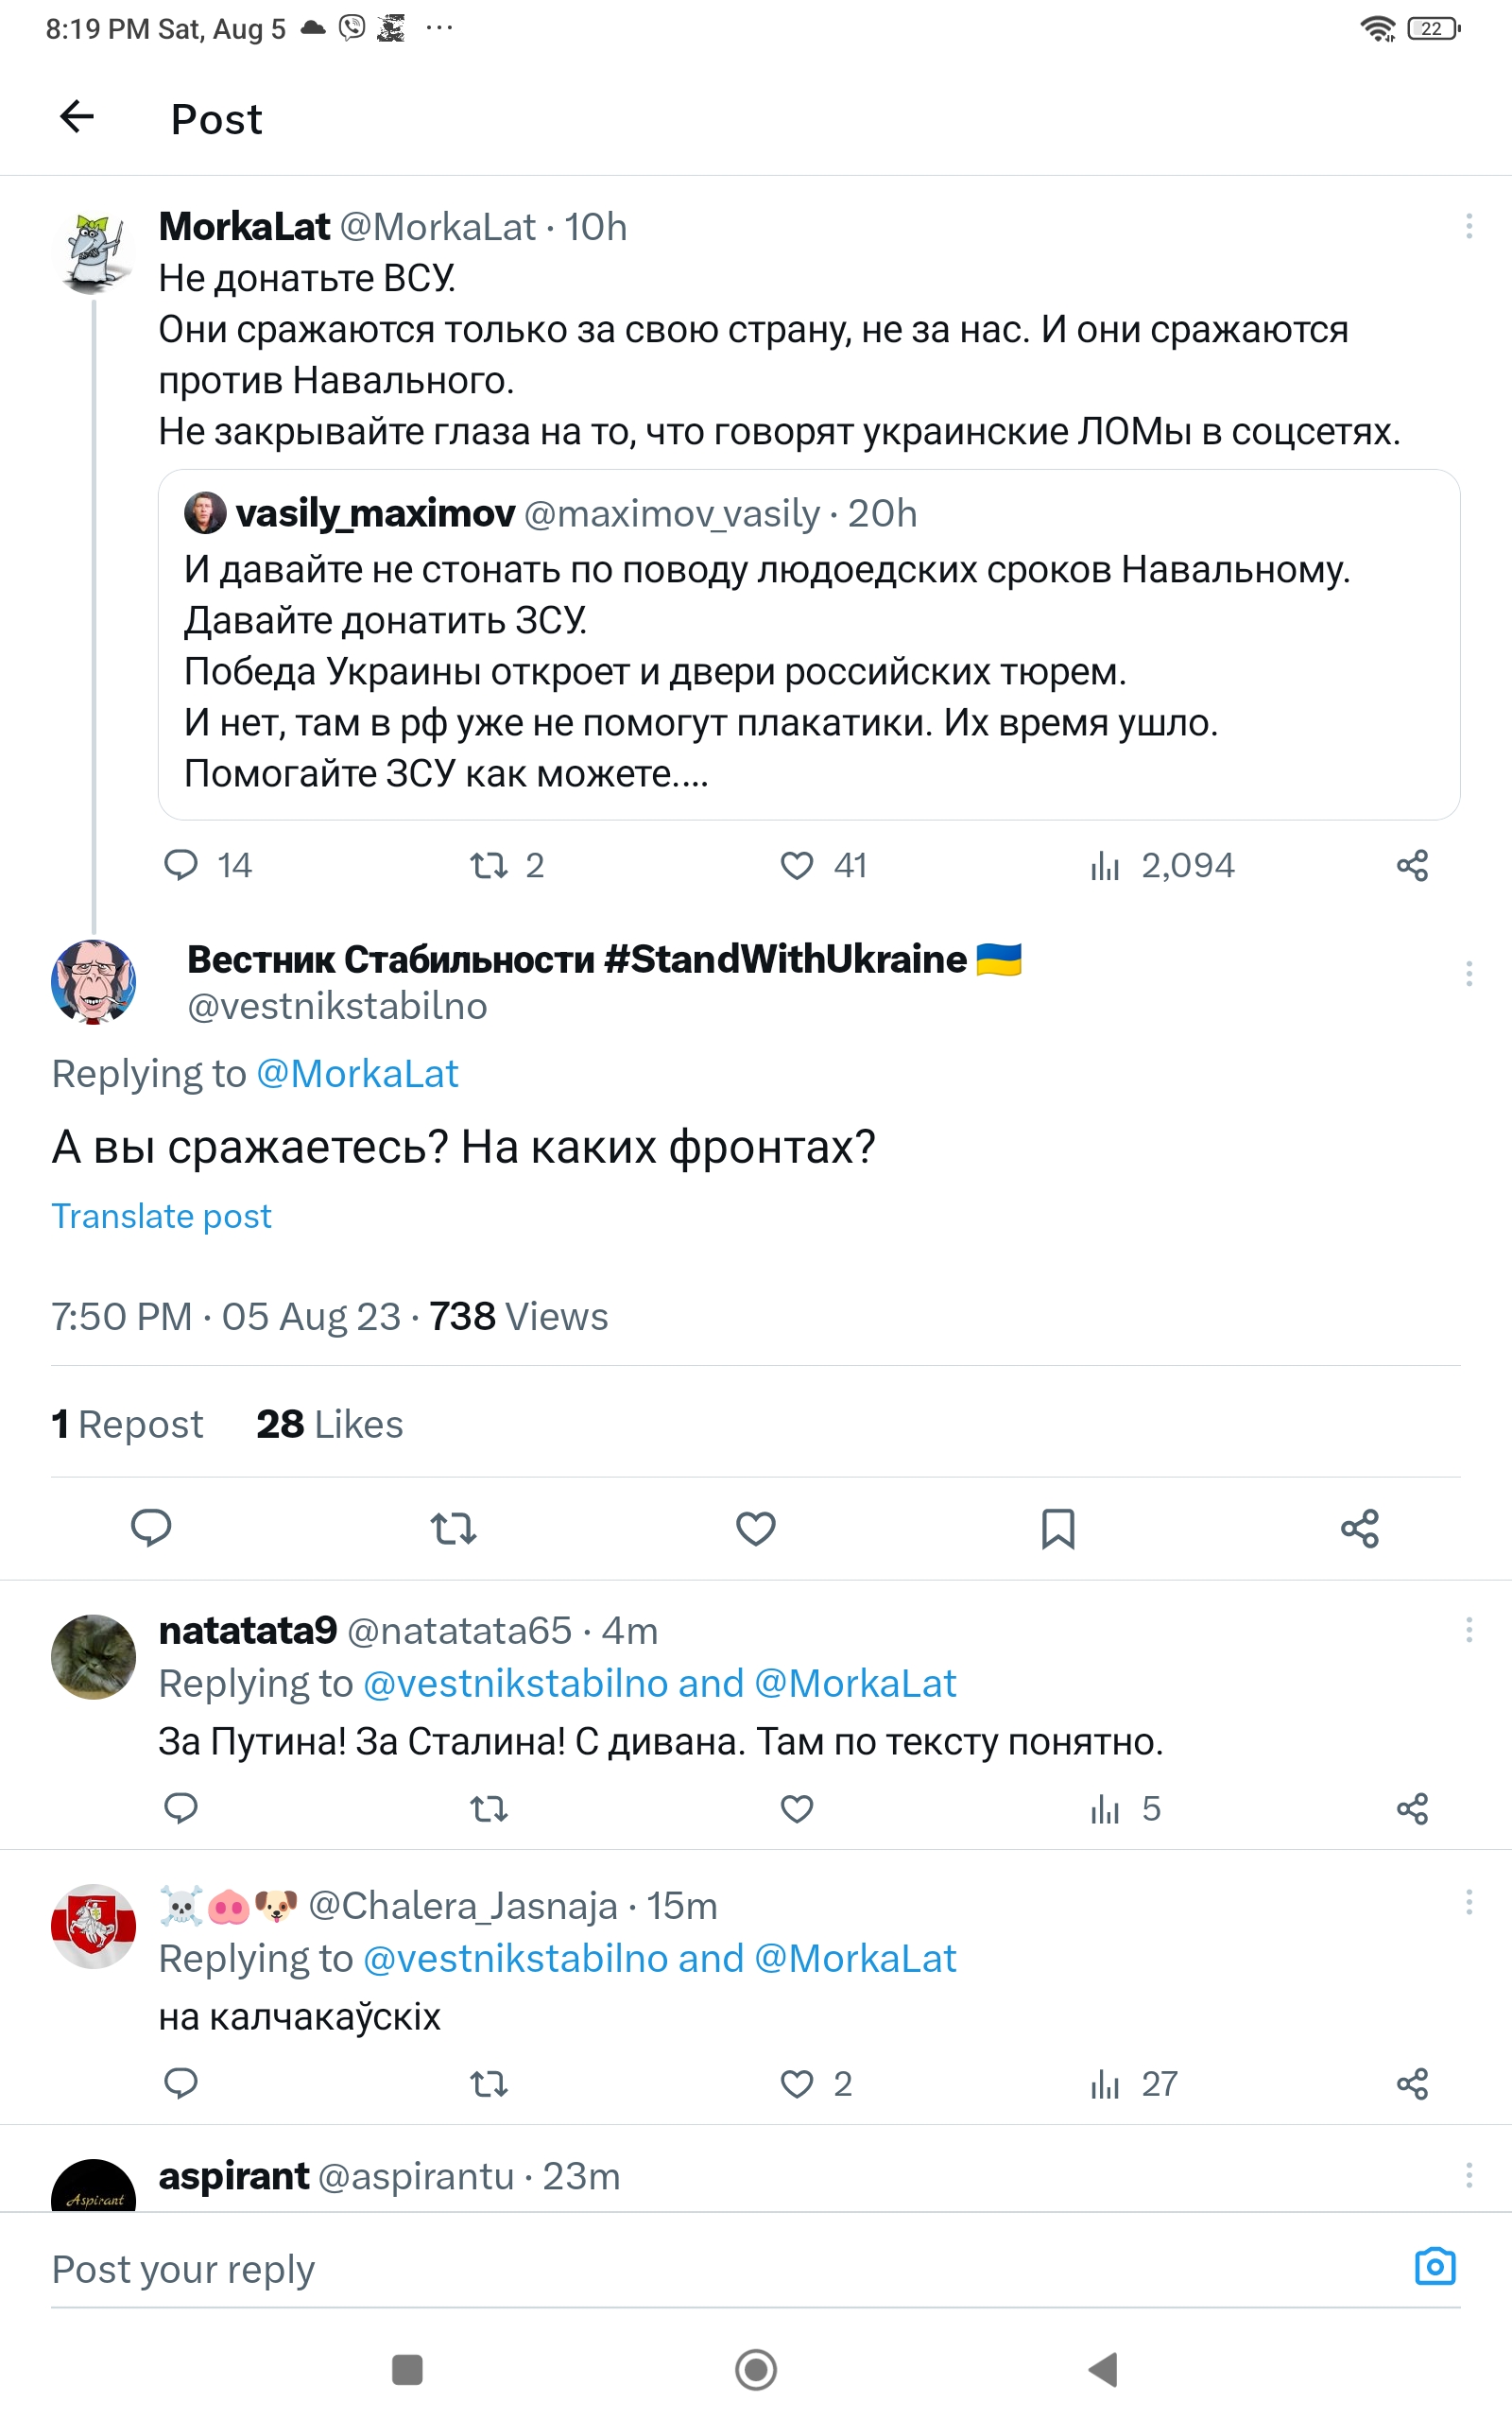Open @MorkaLat mention in Replying to
Screen dimensions: 1512x2420
coord(357,1074)
